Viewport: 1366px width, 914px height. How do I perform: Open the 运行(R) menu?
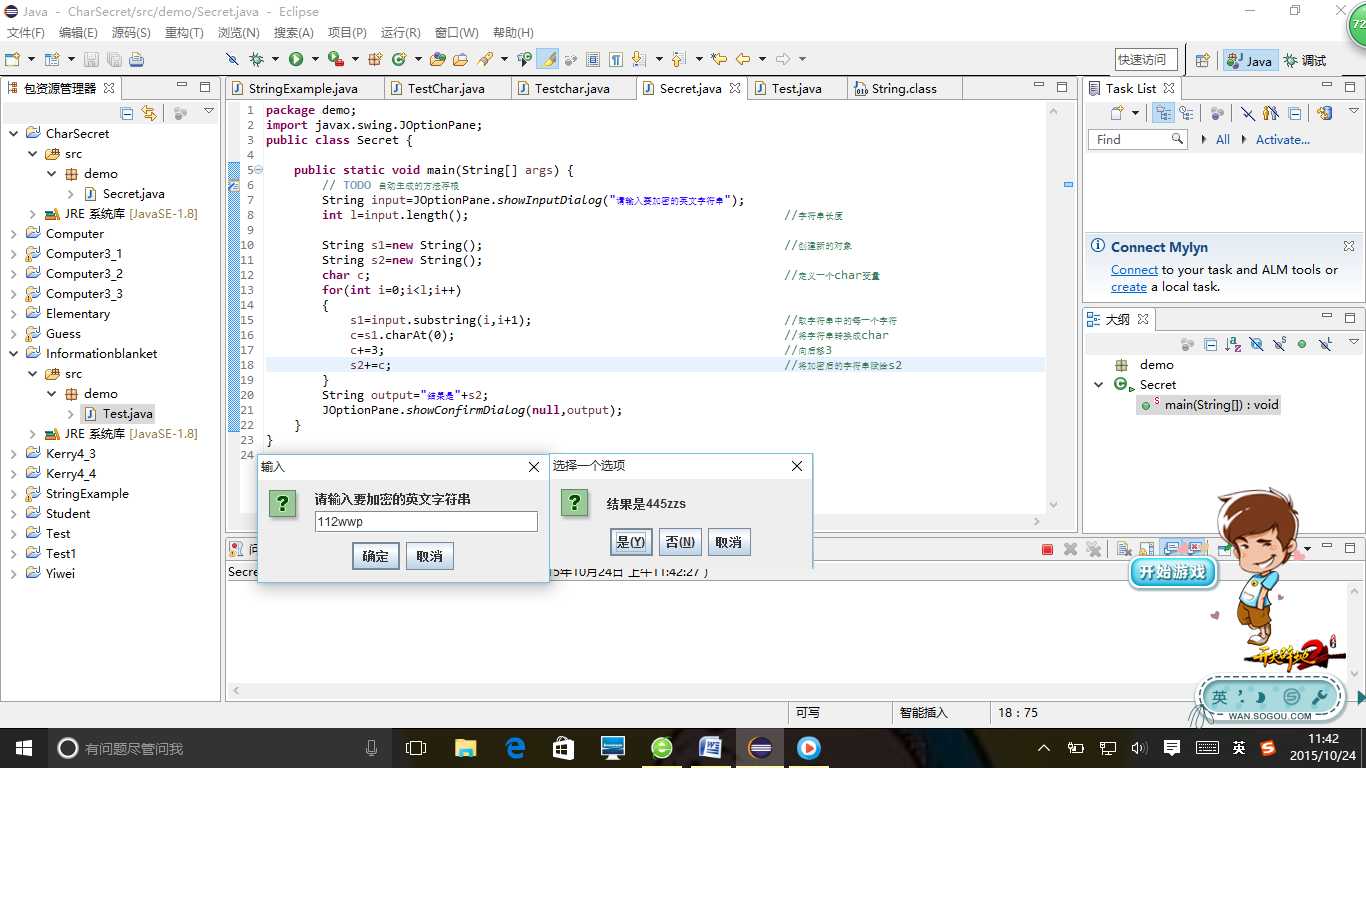point(401,33)
